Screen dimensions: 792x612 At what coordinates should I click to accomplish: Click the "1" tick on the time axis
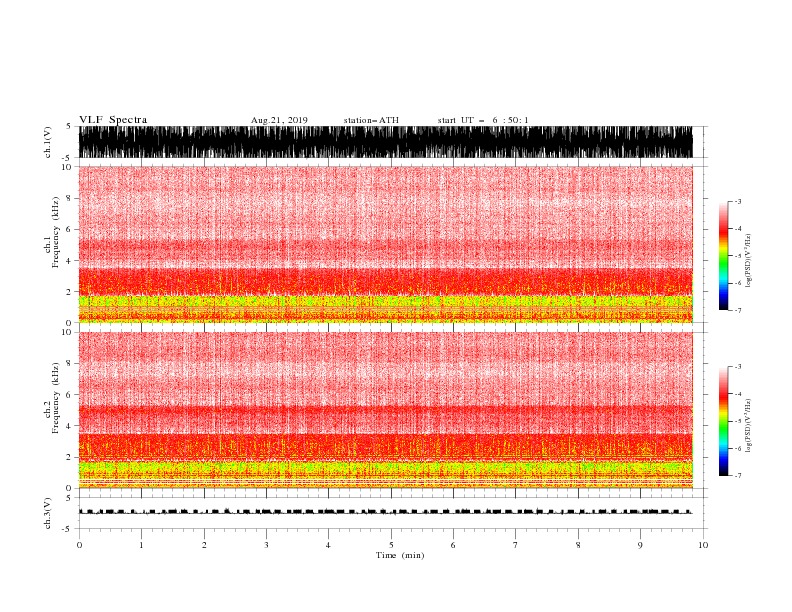[141, 545]
